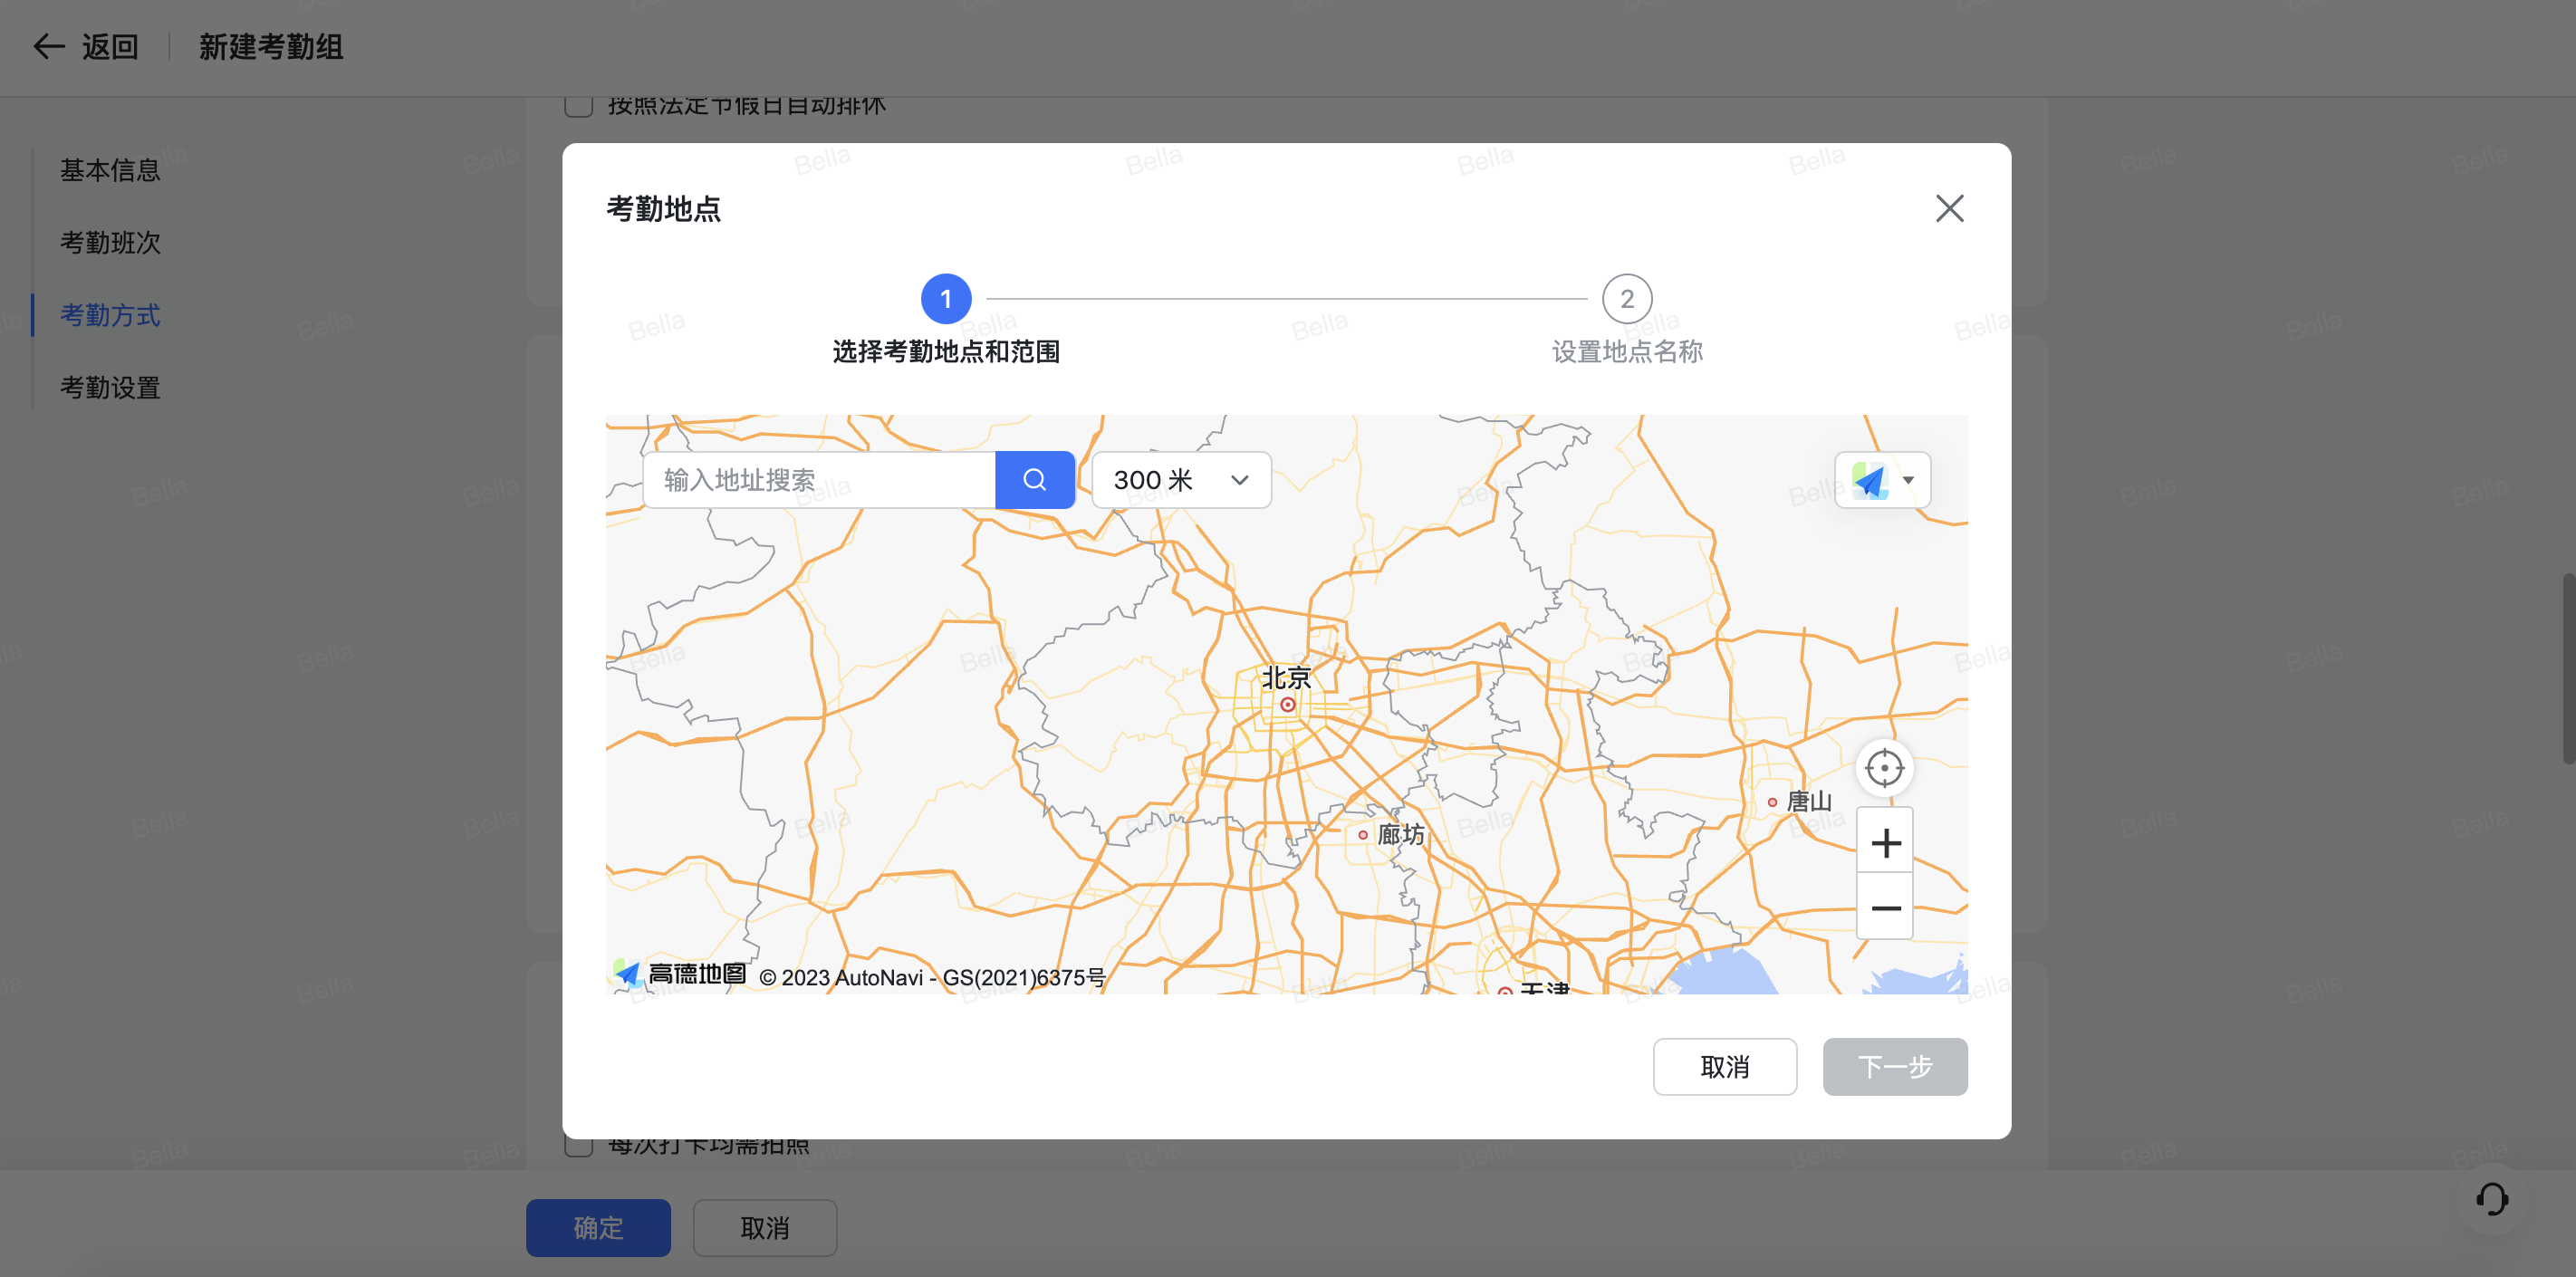Locate current position with crosshair icon
2576x1277 pixels.
click(x=1884, y=768)
